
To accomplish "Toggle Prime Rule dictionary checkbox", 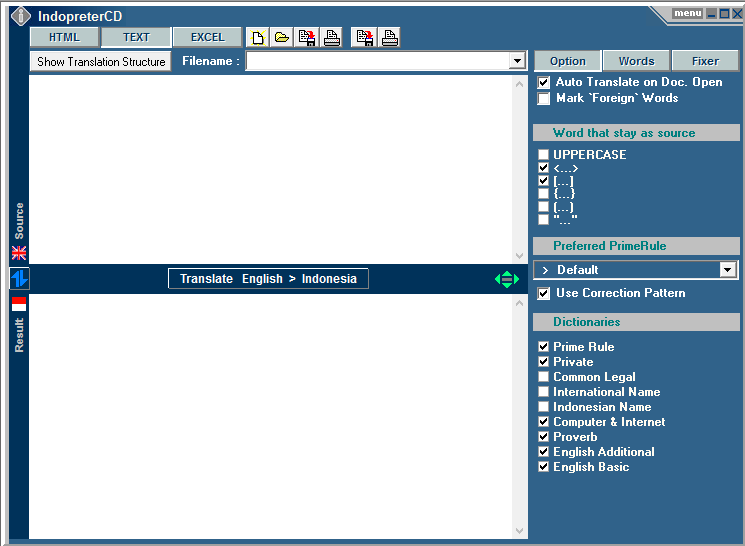I will pyautogui.click(x=543, y=346).
